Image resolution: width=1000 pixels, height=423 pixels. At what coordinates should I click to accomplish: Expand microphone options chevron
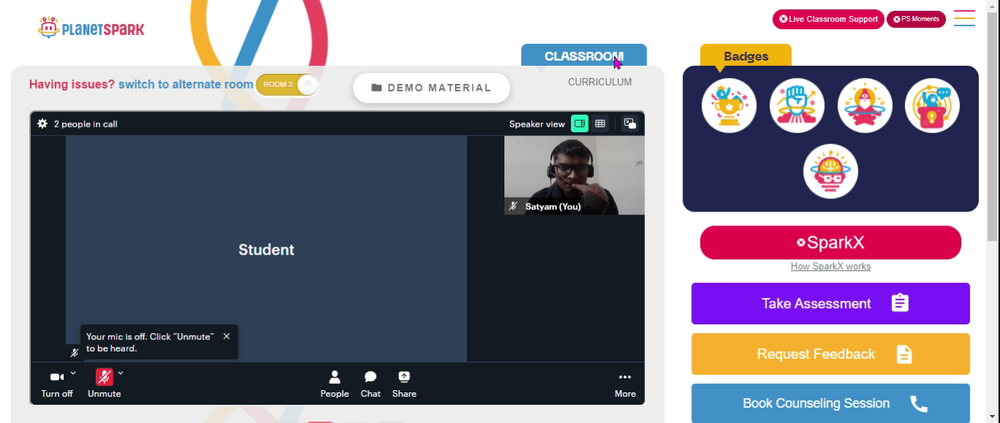pyautogui.click(x=121, y=373)
